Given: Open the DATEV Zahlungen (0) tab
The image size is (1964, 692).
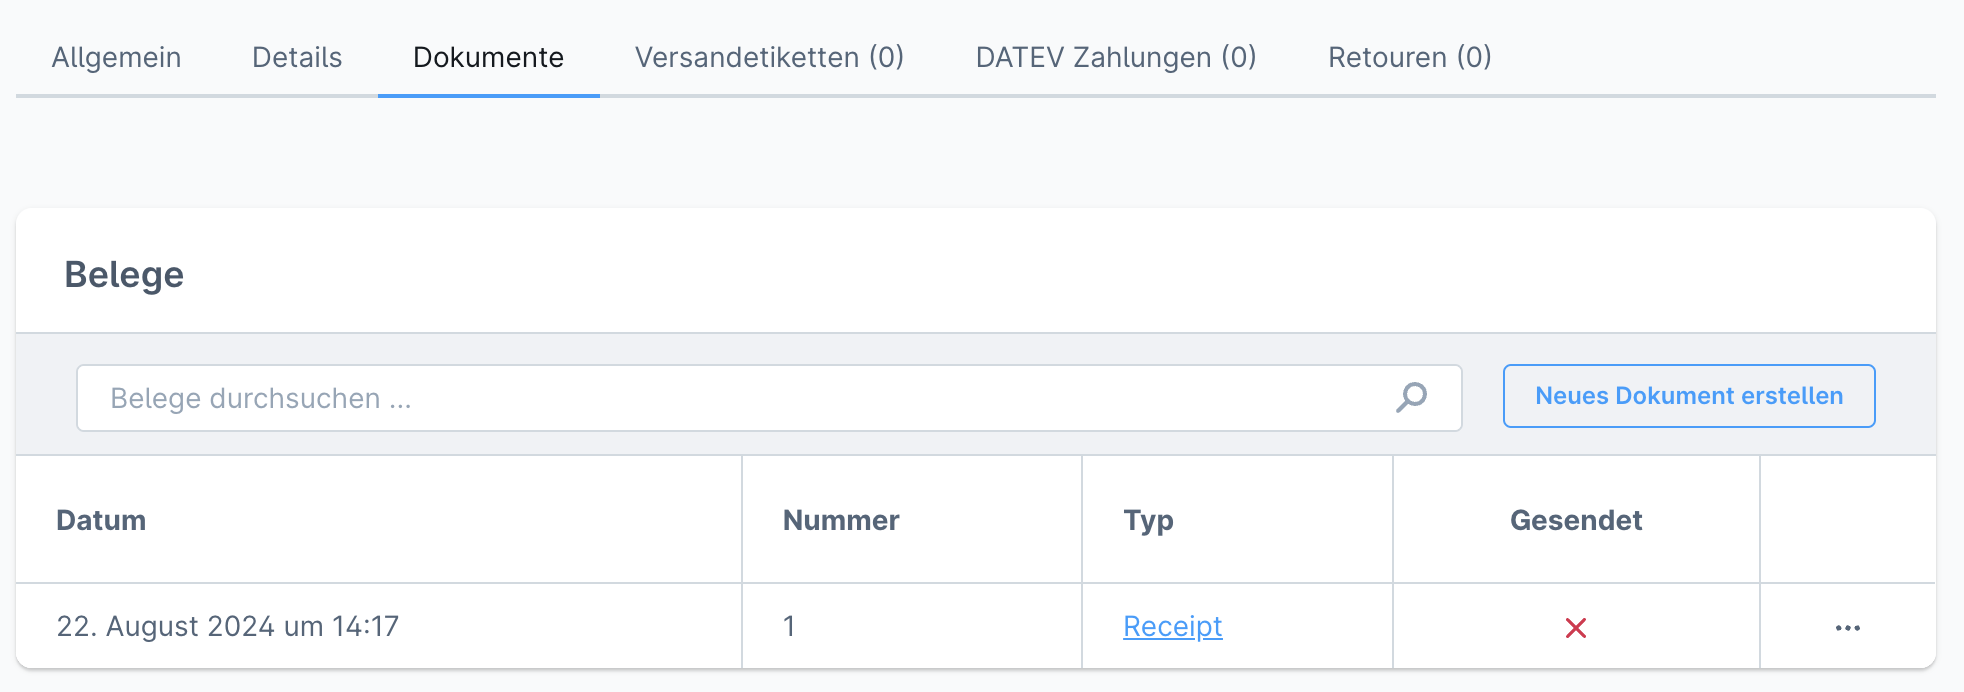Looking at the screenshot, I should (x=1116, y=57).
